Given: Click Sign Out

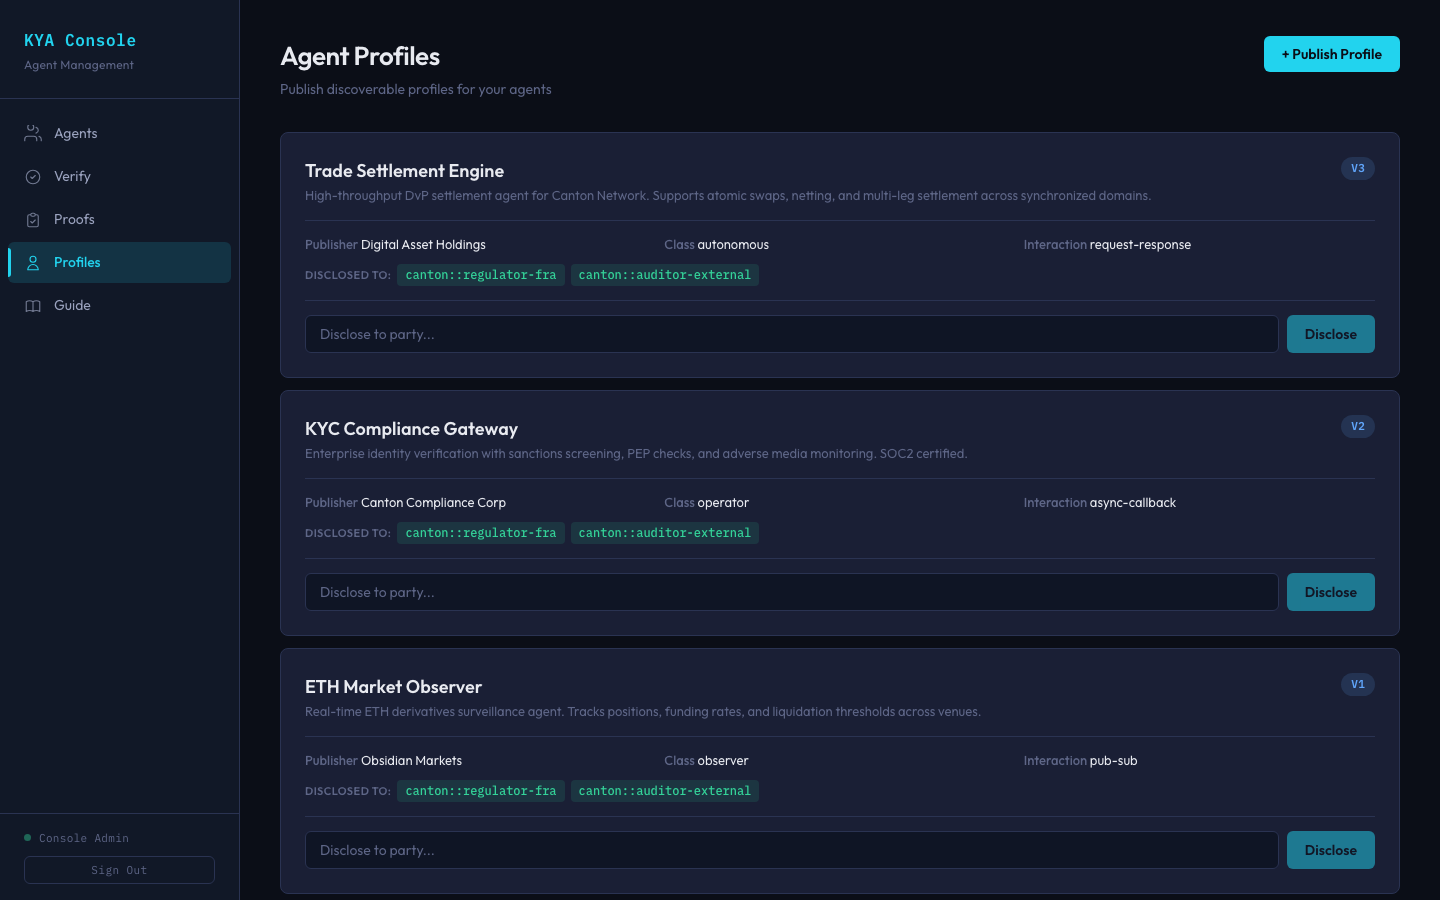Looking at the screenshot, I should 119,869.
